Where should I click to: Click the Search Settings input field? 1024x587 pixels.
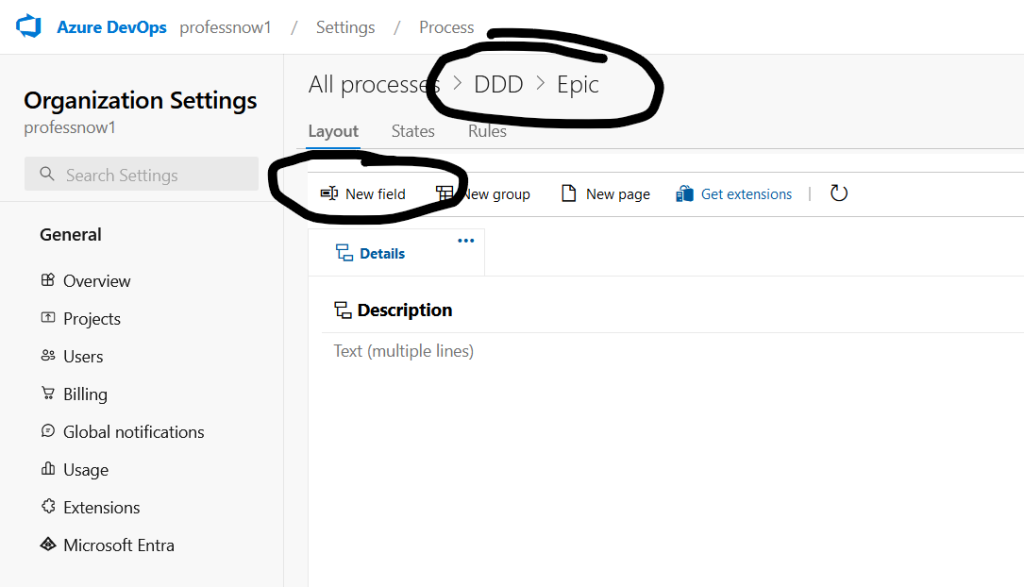142,175
